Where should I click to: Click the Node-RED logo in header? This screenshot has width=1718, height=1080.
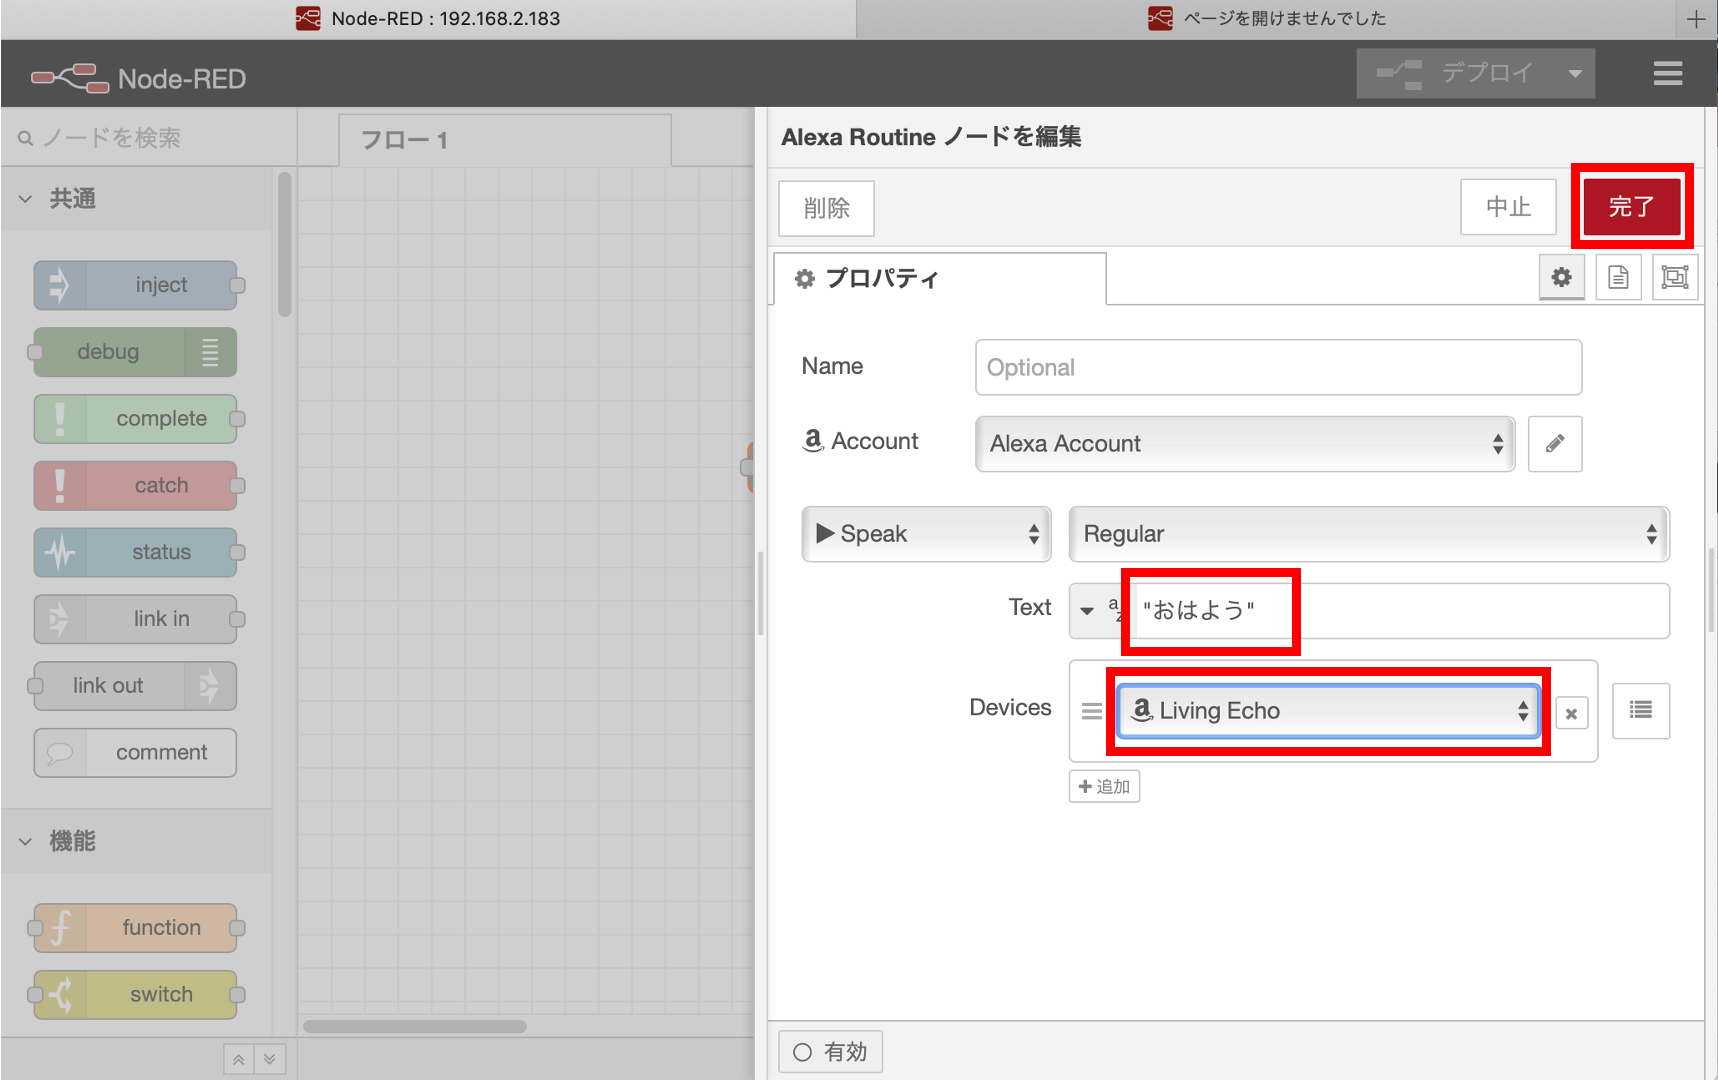139,78
